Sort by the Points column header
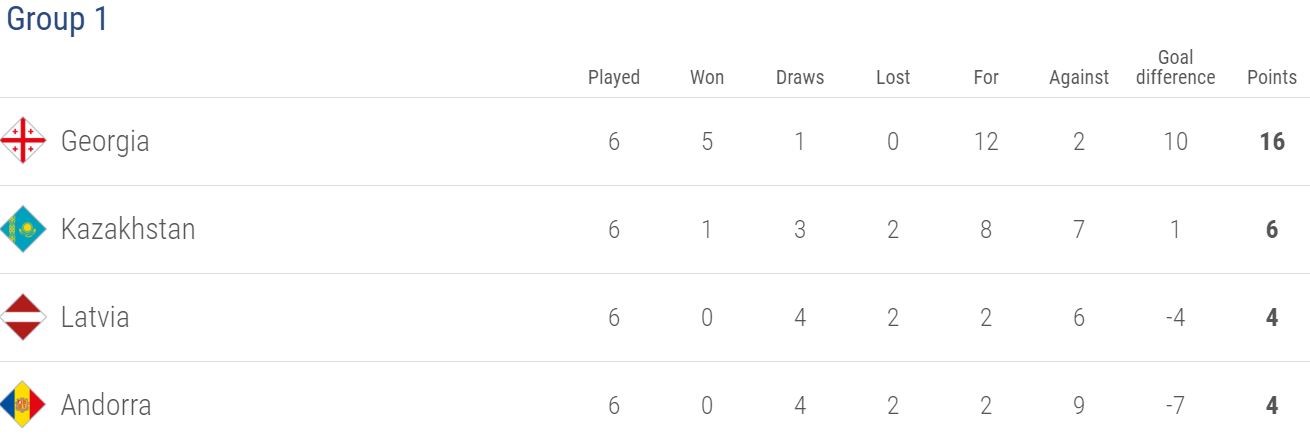Screen dimensions: 1310x445 1272,77
